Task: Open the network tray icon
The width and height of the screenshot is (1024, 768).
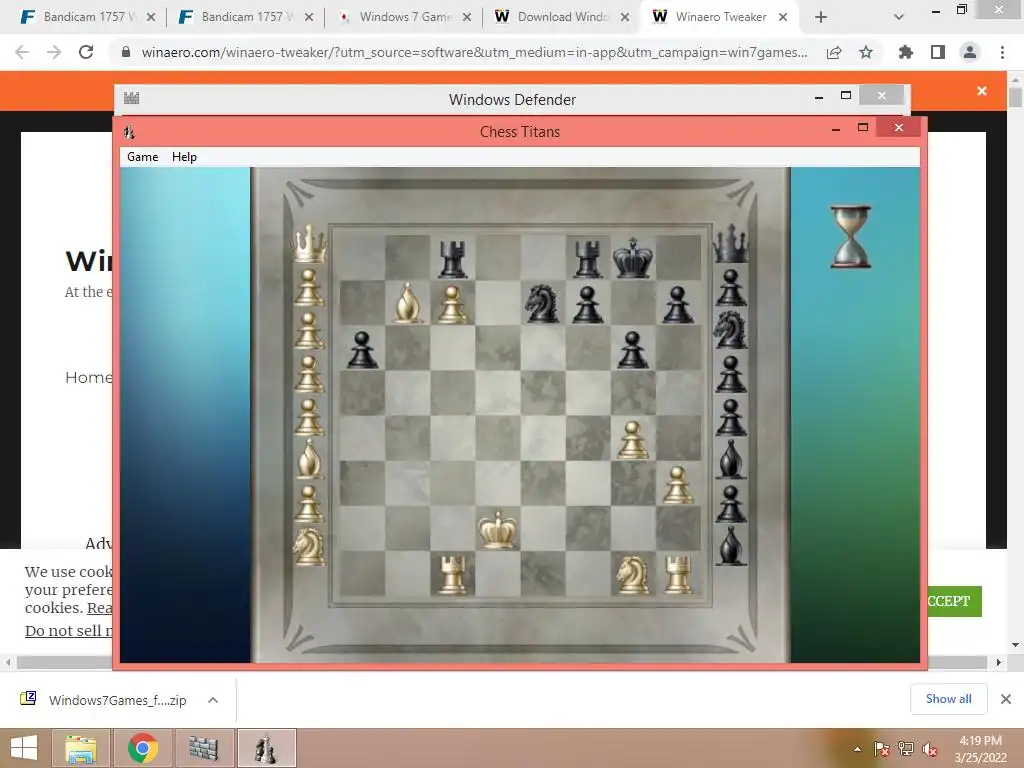Action: 906,749
